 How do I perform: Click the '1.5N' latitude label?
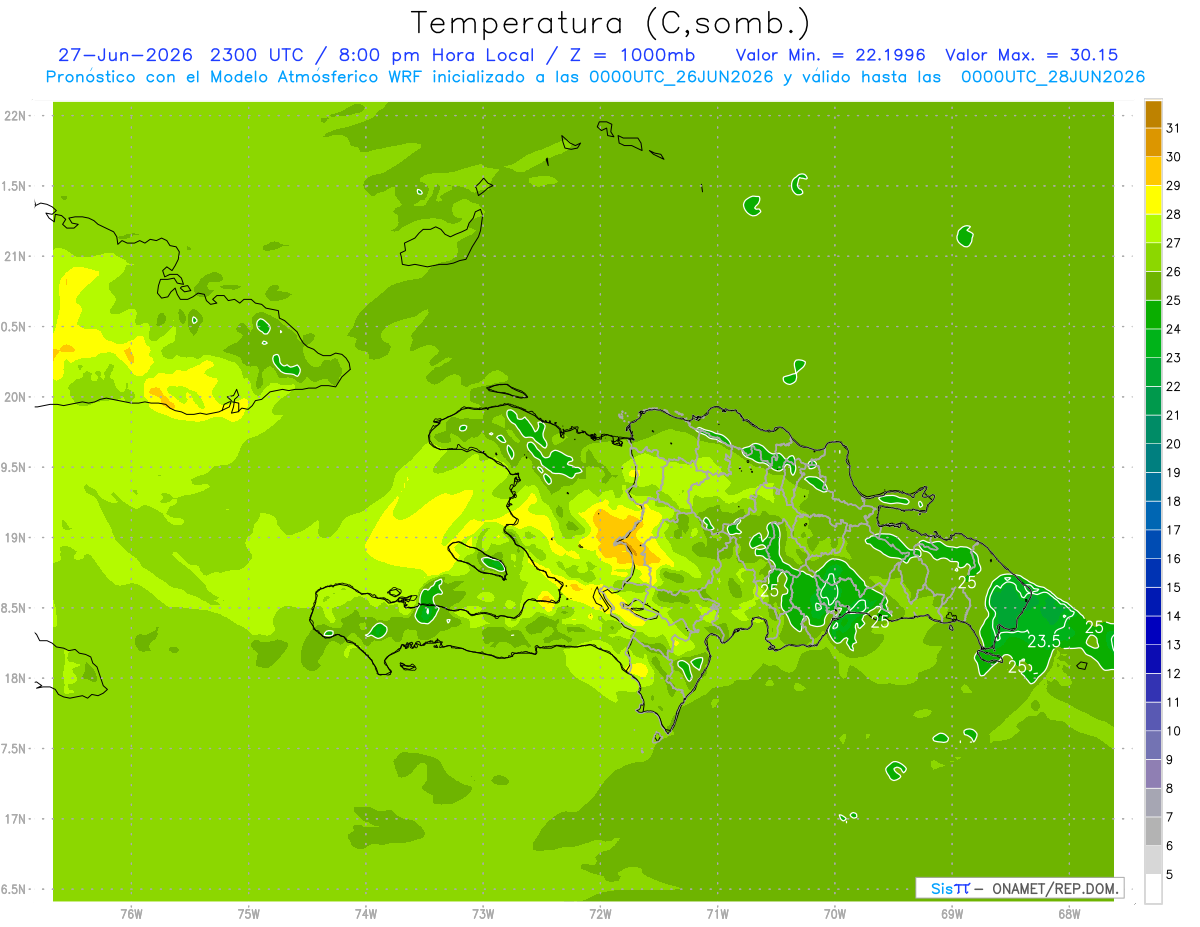click(x=14, y=186)
